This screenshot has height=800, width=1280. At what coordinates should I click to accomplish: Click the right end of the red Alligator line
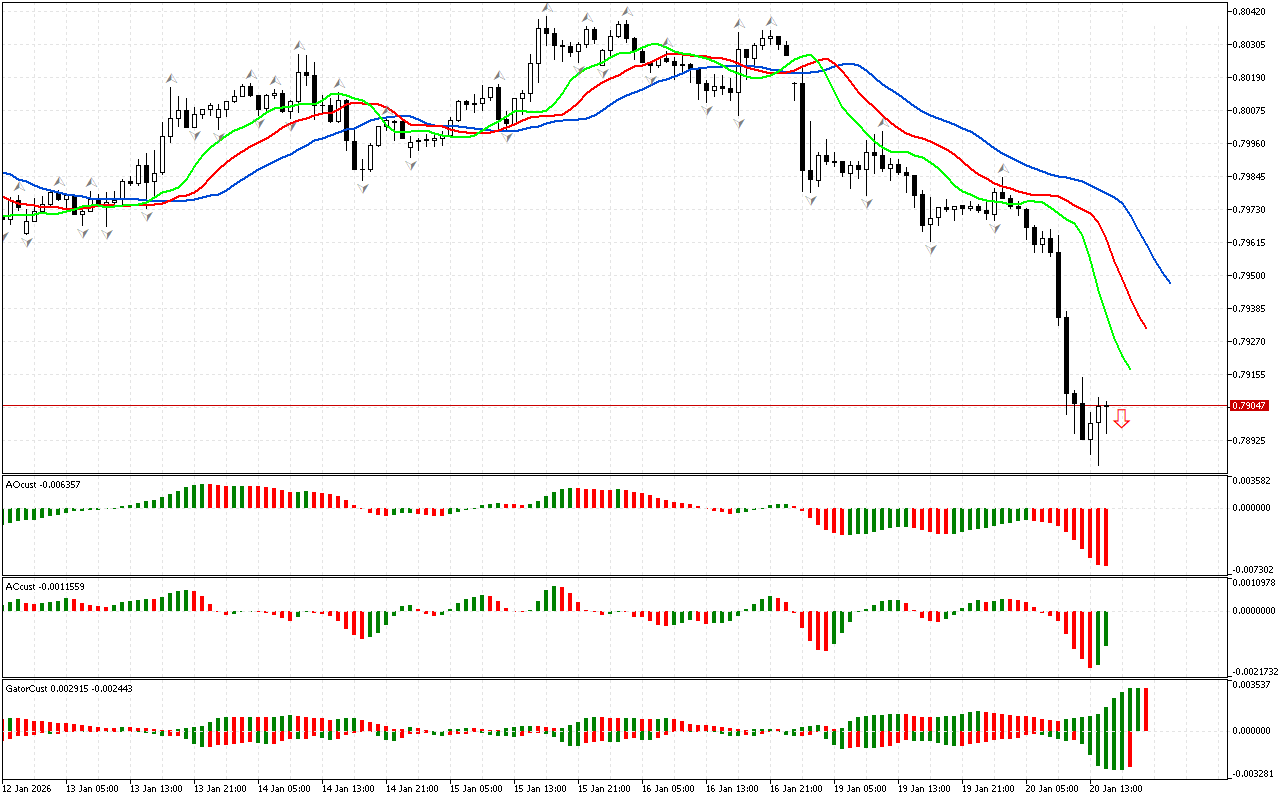pos(1145,326)
